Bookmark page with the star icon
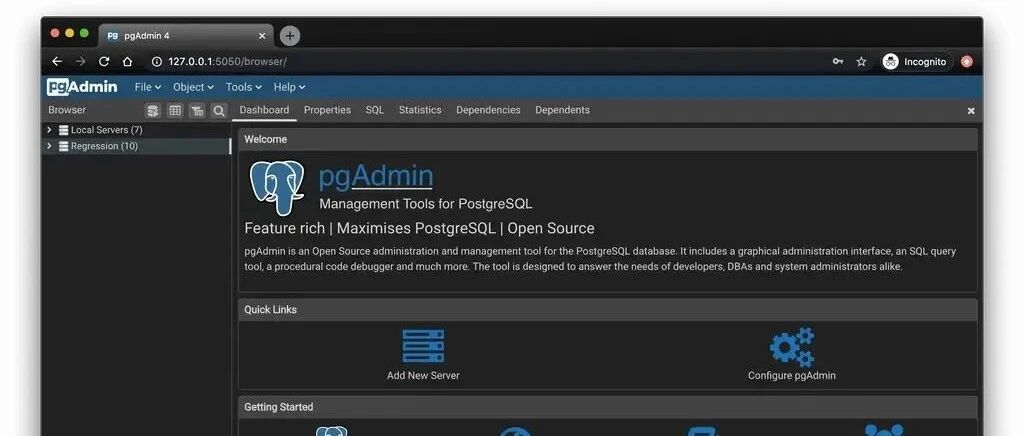The height and width of the screenshot is (436, 1024). click(861, 61)
